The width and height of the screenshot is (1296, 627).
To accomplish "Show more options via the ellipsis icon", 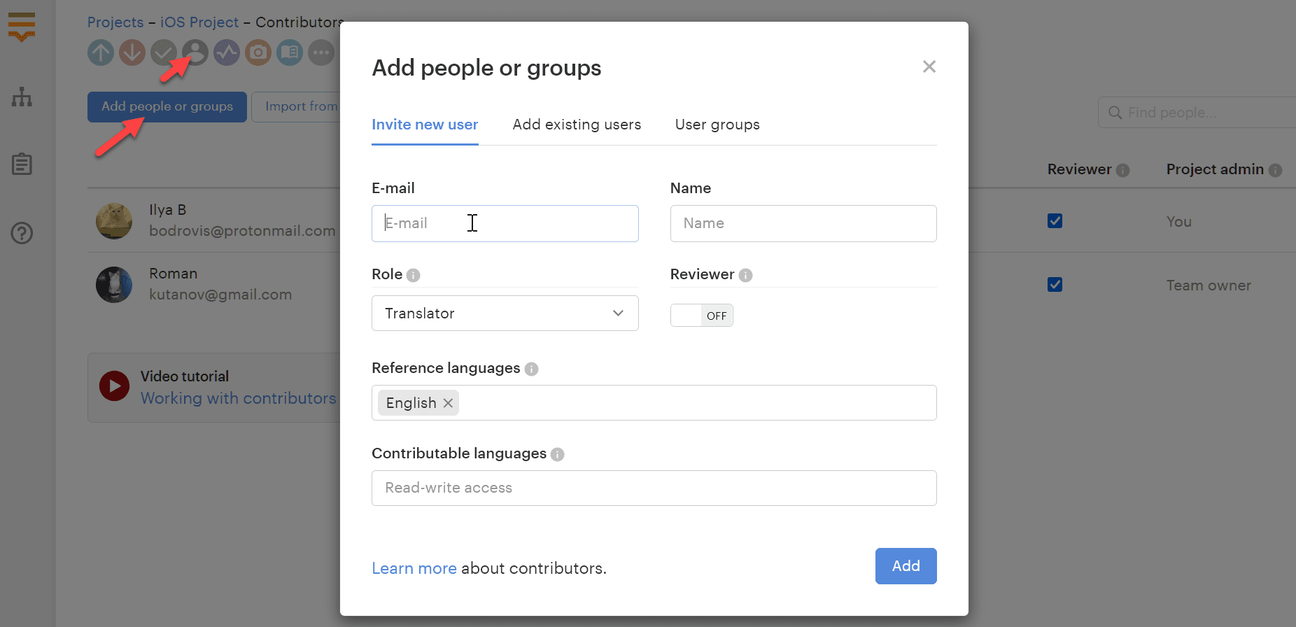I will (321, 52).
